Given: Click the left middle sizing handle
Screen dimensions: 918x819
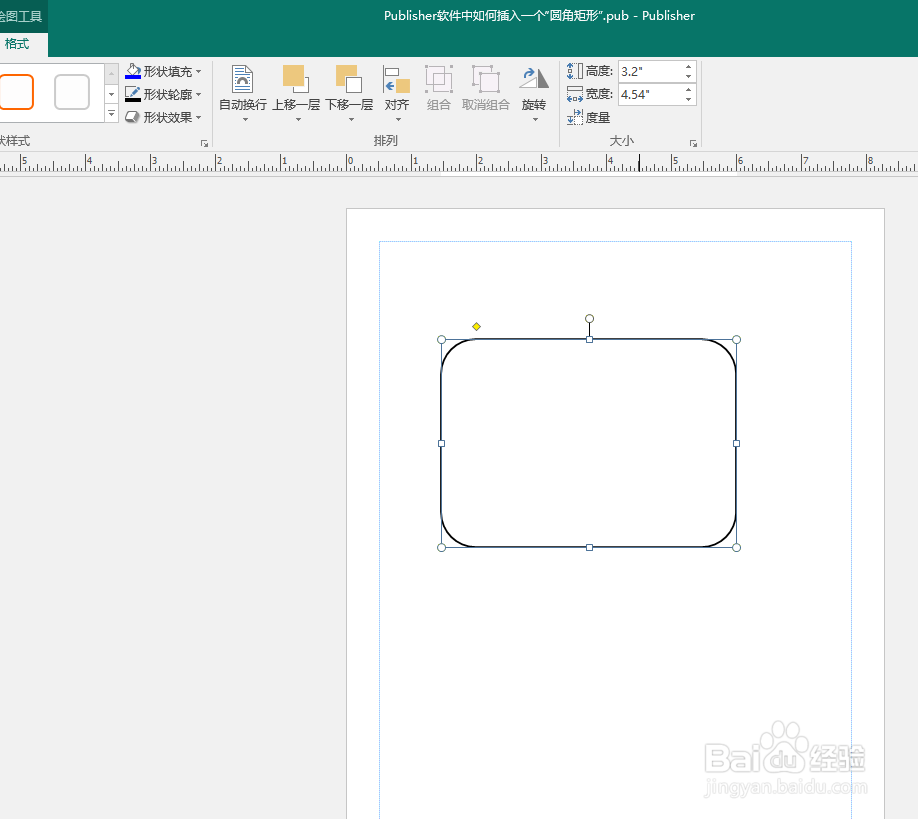Looking at the screenshot, I should (x=441, y=444).
